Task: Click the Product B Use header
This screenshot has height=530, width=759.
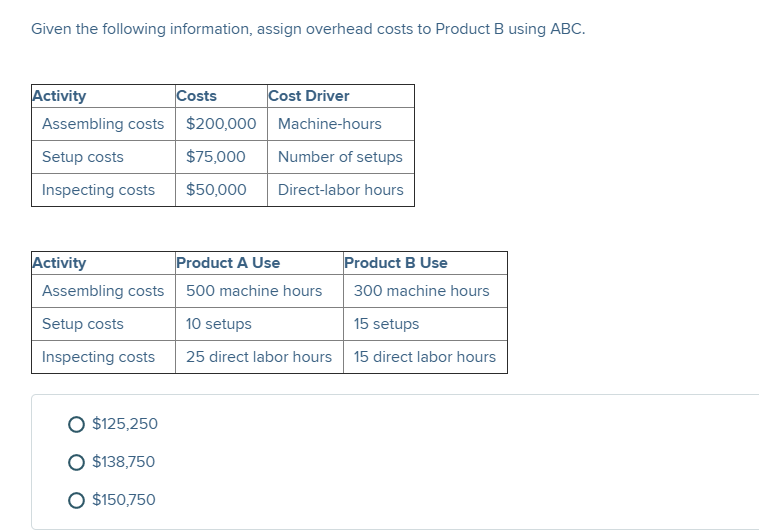Action: tap(425, 263)
